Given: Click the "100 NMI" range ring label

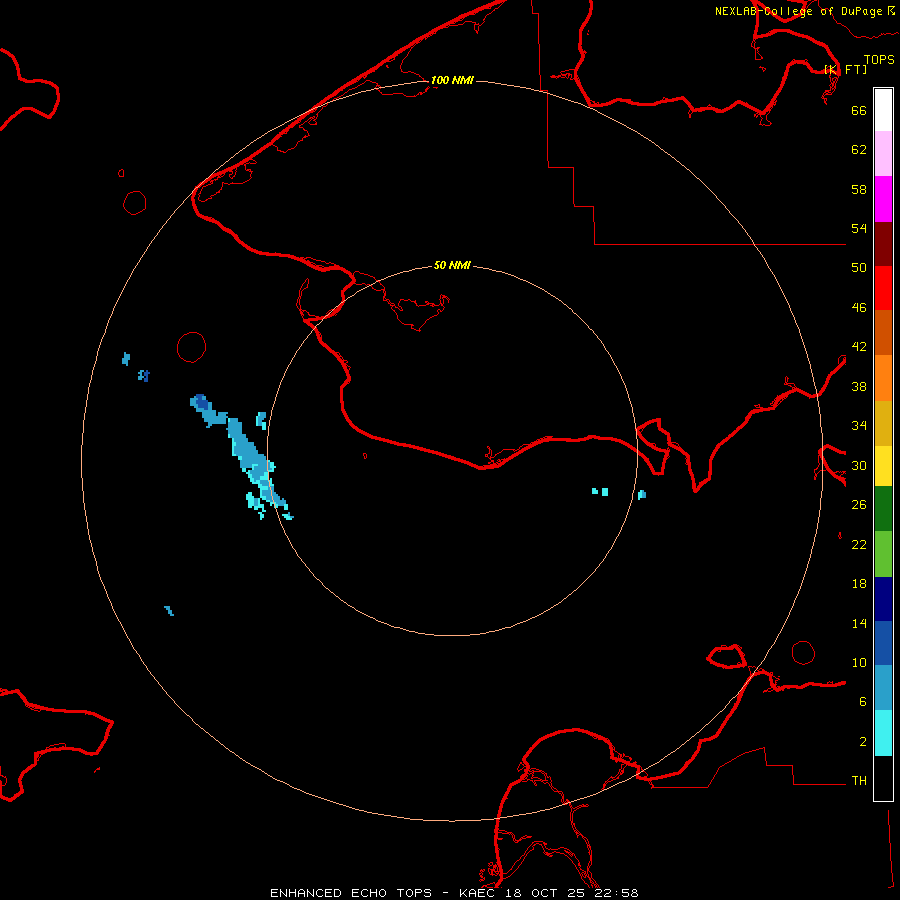Looking at the screenshot, I should tap(452, 80).
